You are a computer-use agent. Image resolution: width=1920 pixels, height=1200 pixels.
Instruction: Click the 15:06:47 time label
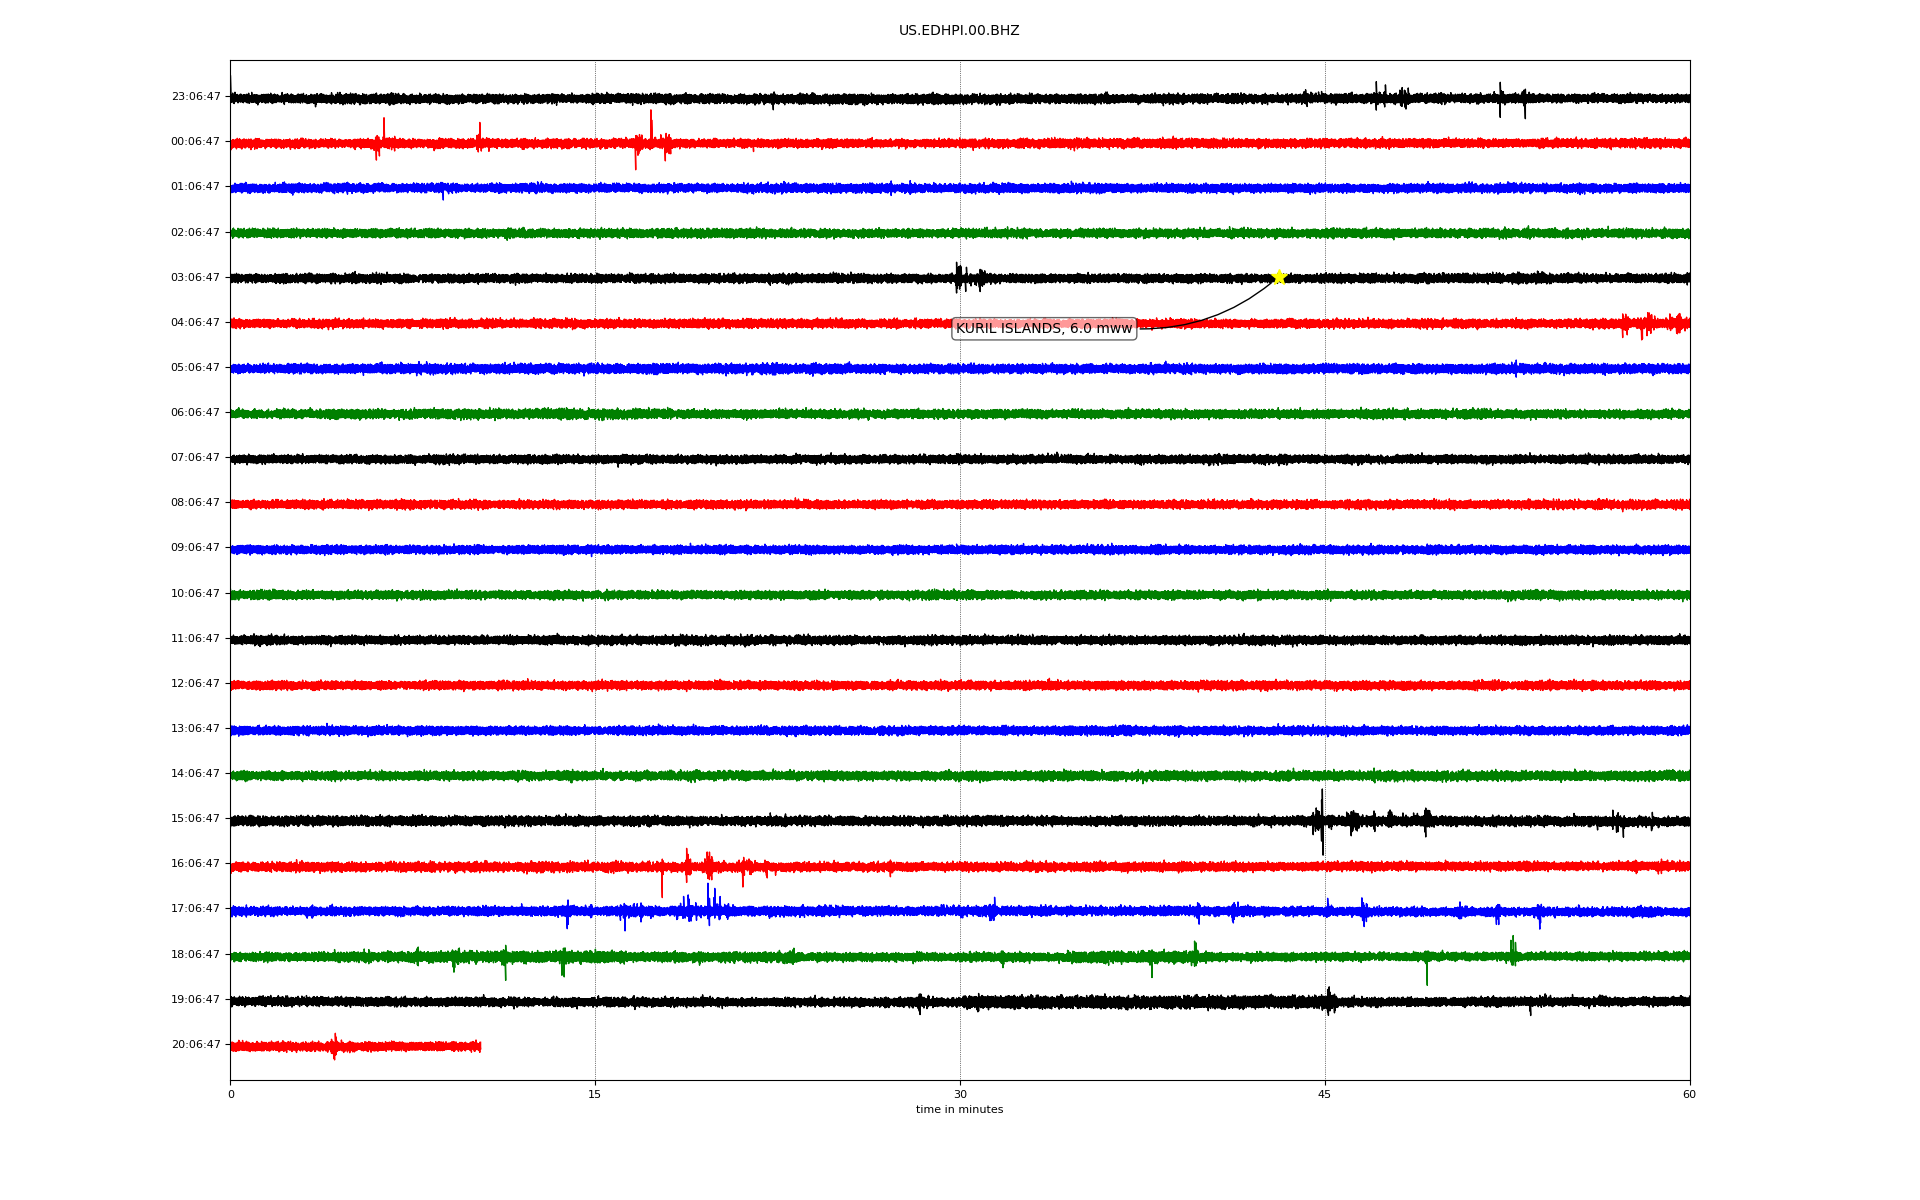pyautogui.click(x=195, y=819)
